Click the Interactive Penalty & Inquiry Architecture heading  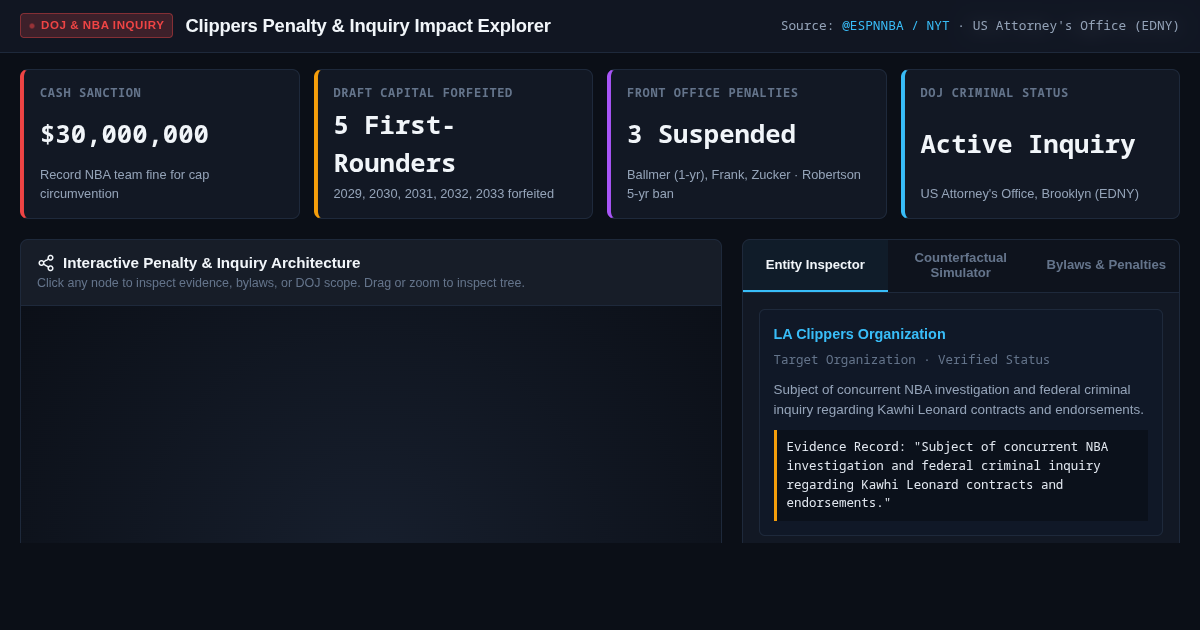211,263
